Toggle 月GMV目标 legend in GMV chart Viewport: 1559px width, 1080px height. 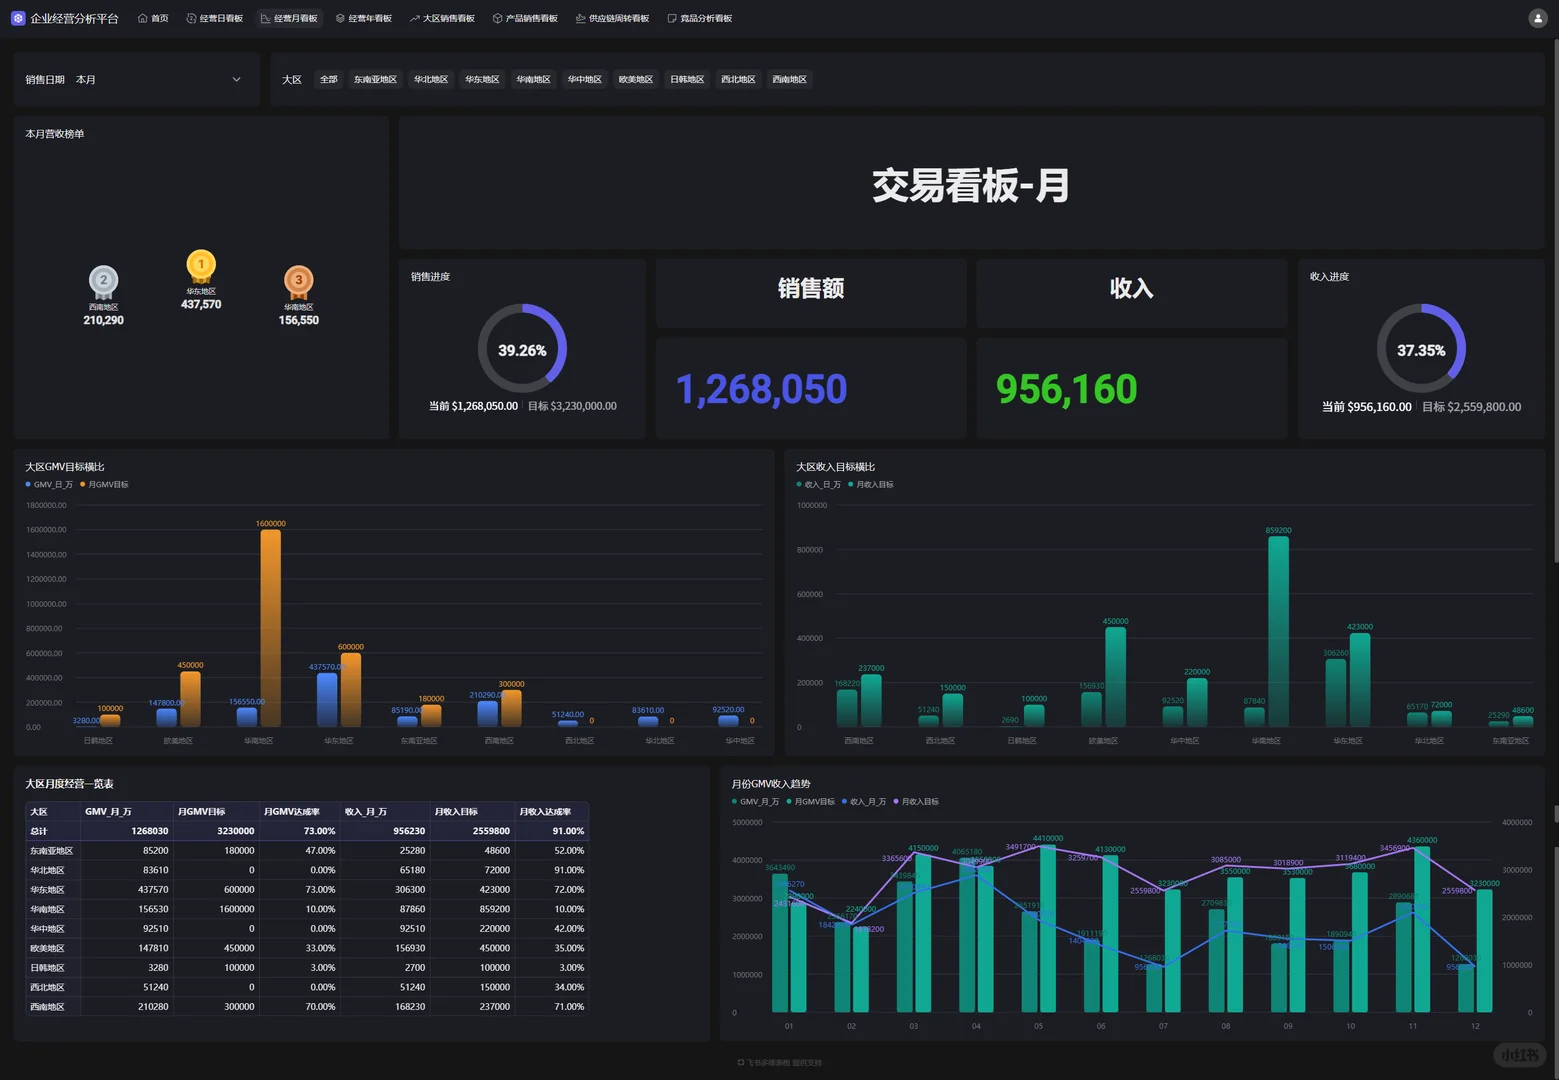coord(105,484)
